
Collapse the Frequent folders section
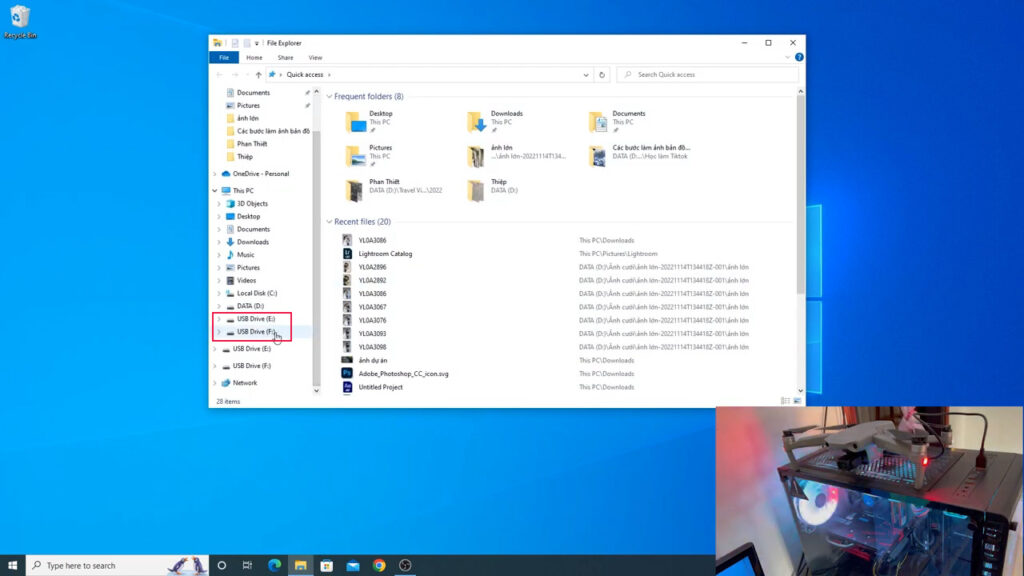pyautogui.click(x=329, y=97)
